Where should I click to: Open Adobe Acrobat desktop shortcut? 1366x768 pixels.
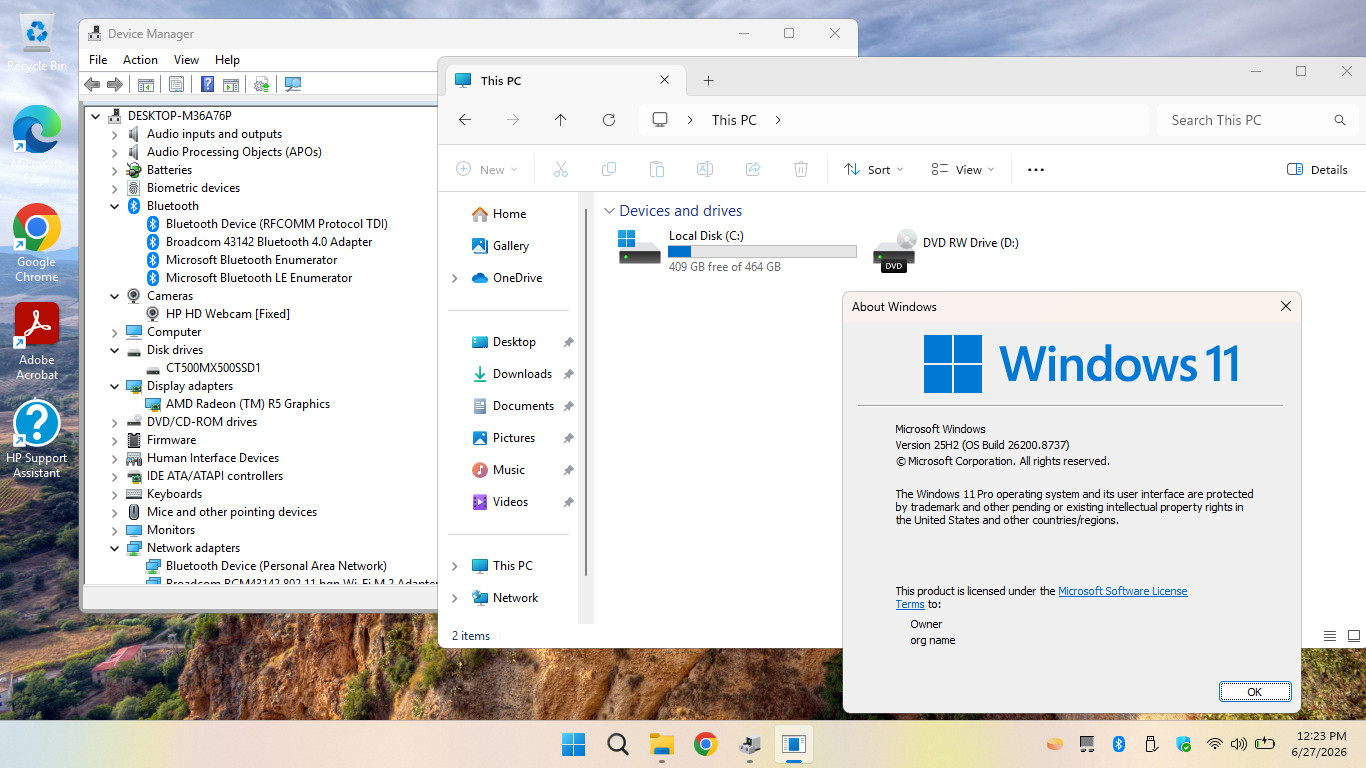pos(37,341)
